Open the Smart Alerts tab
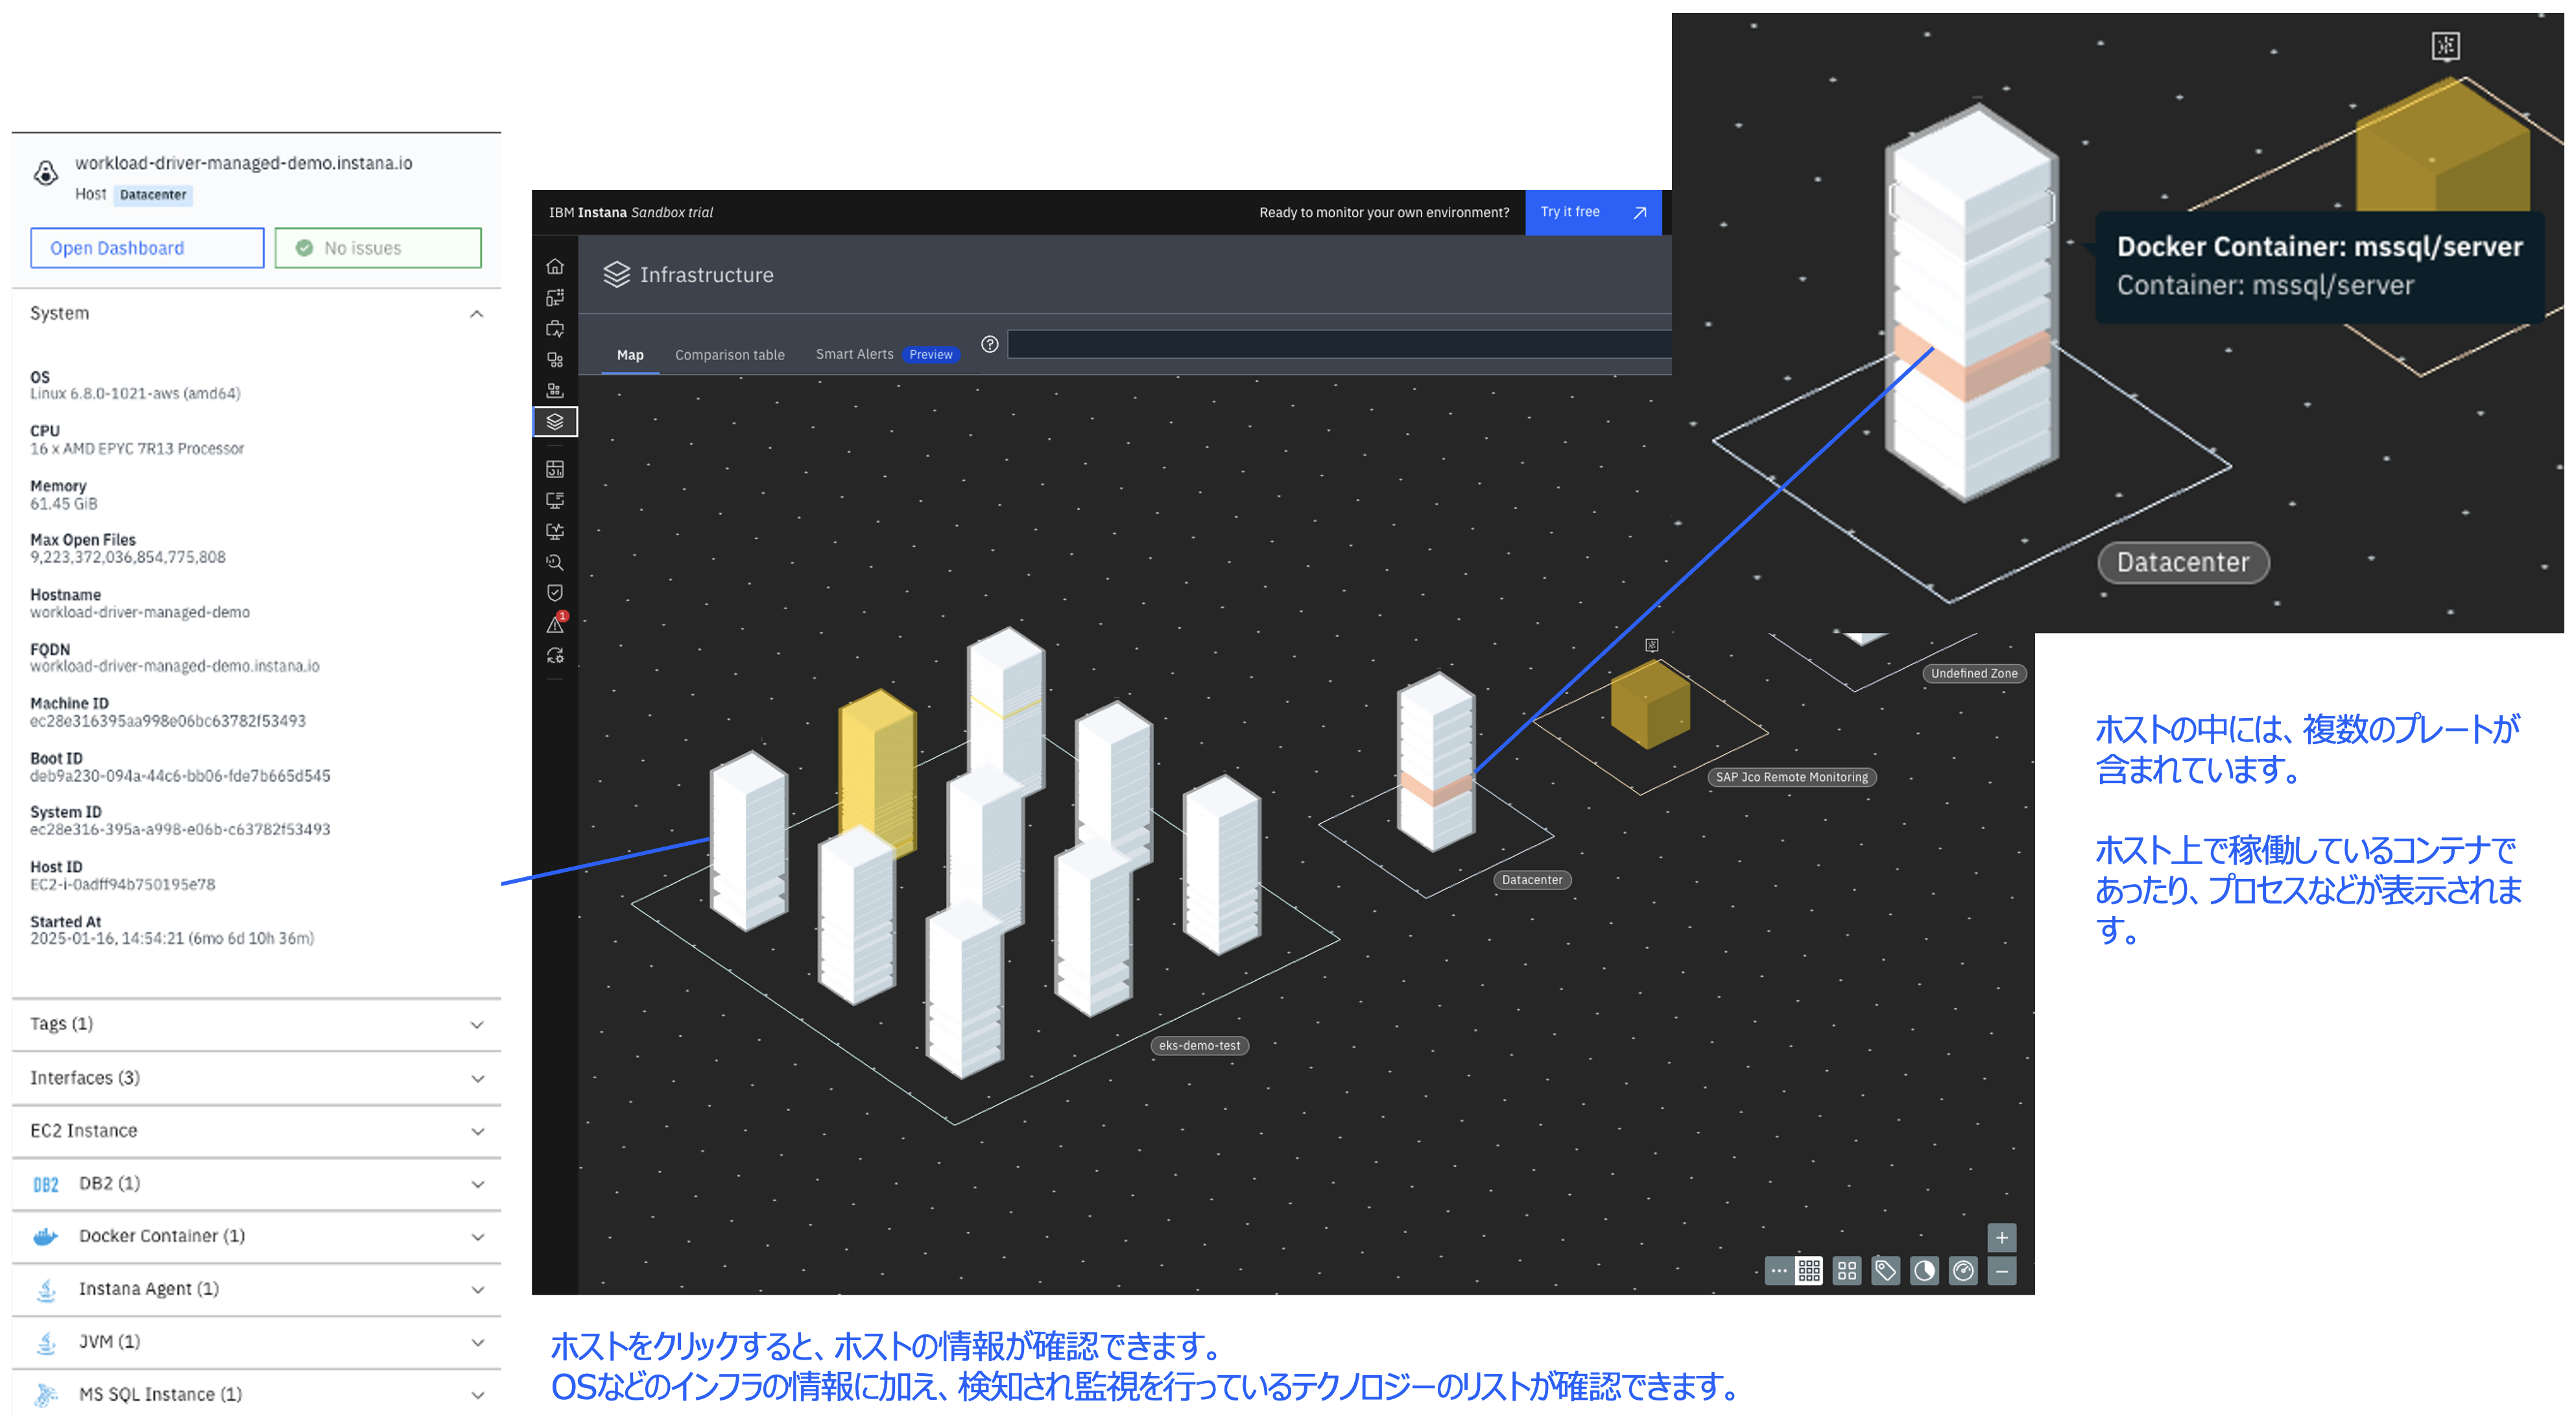 coord(854,354)
